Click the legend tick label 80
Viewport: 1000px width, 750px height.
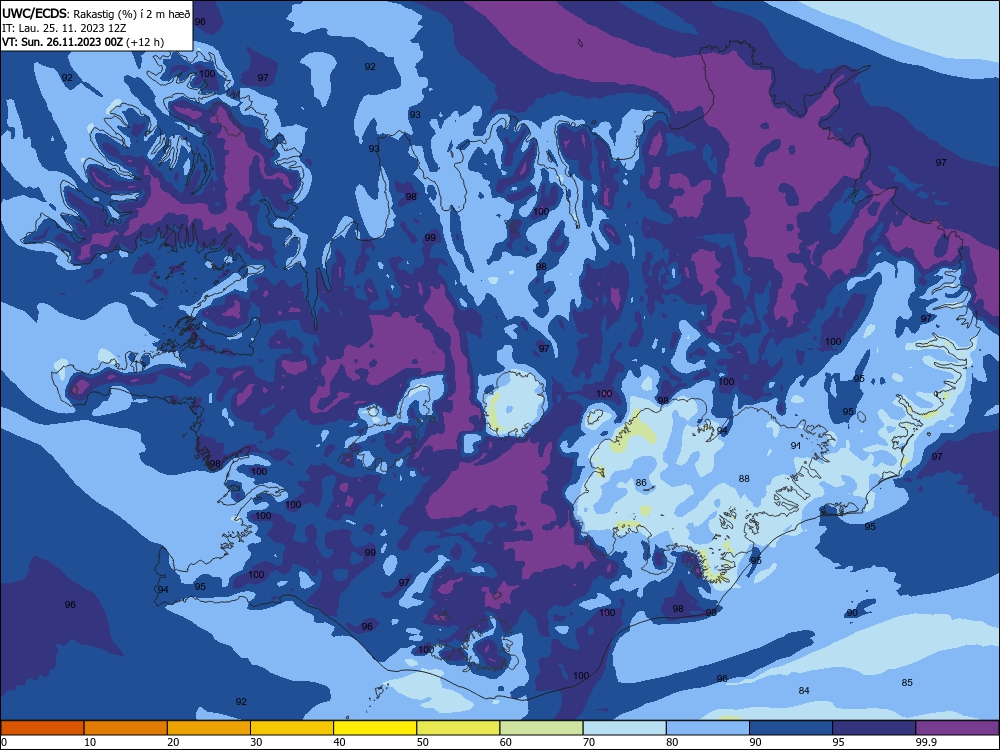(672, 742)
